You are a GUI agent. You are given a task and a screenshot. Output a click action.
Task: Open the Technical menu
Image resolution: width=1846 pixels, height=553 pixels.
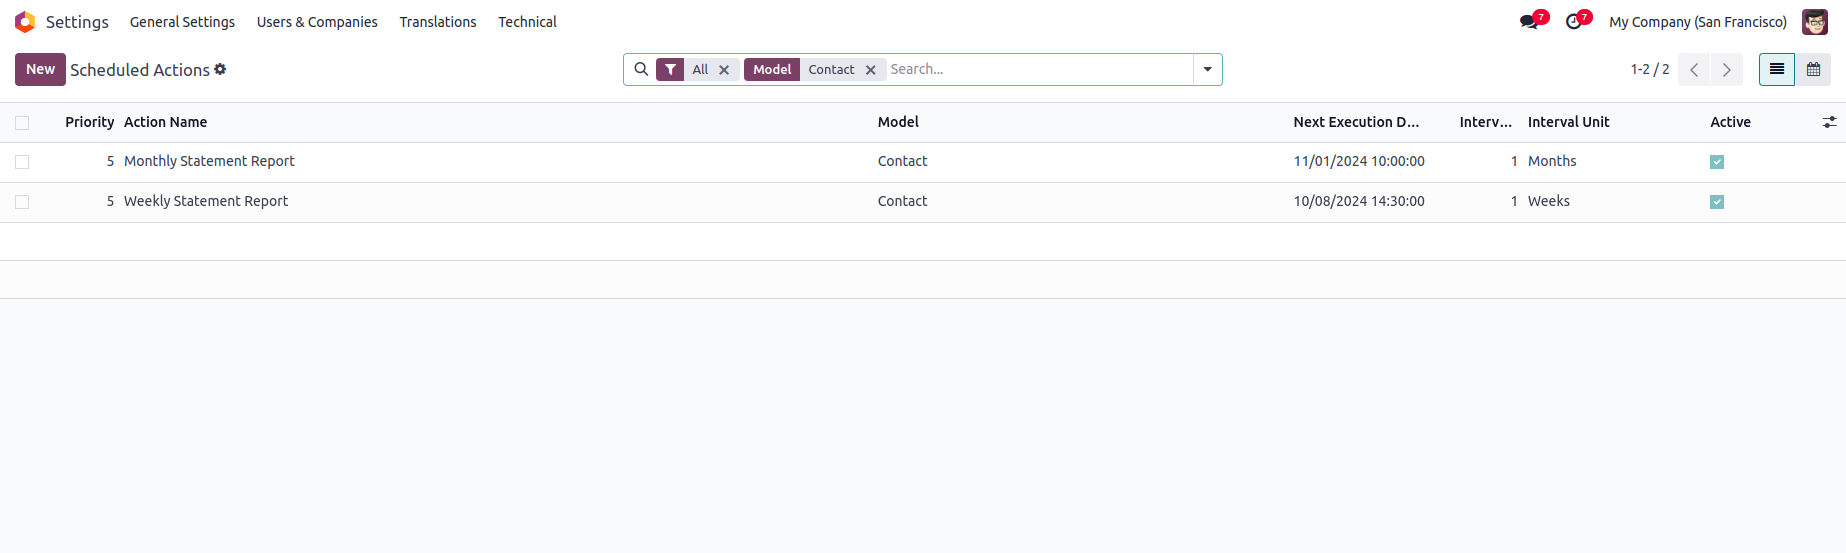(527, 22)
